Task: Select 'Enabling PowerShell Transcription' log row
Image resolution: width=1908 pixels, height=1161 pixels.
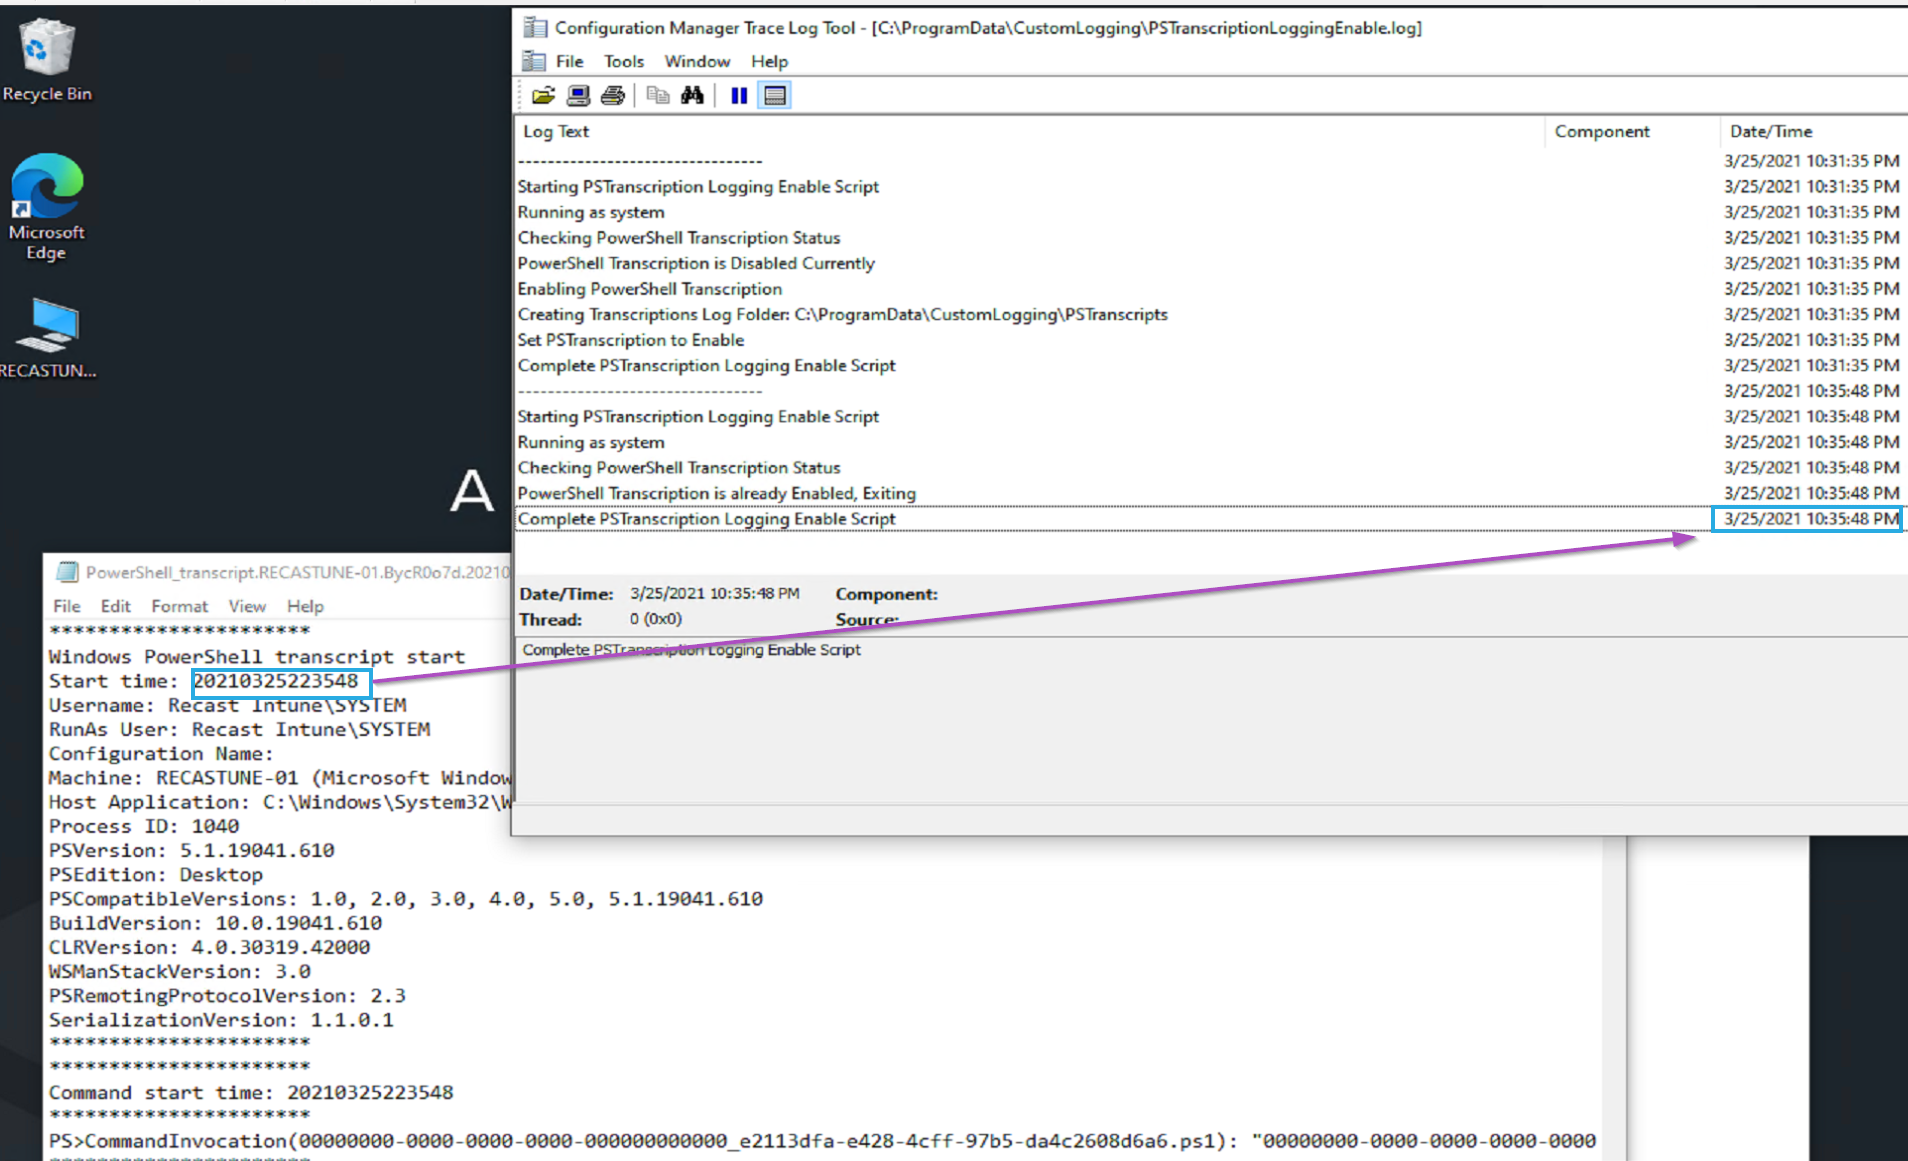Action: pos(650,289)
